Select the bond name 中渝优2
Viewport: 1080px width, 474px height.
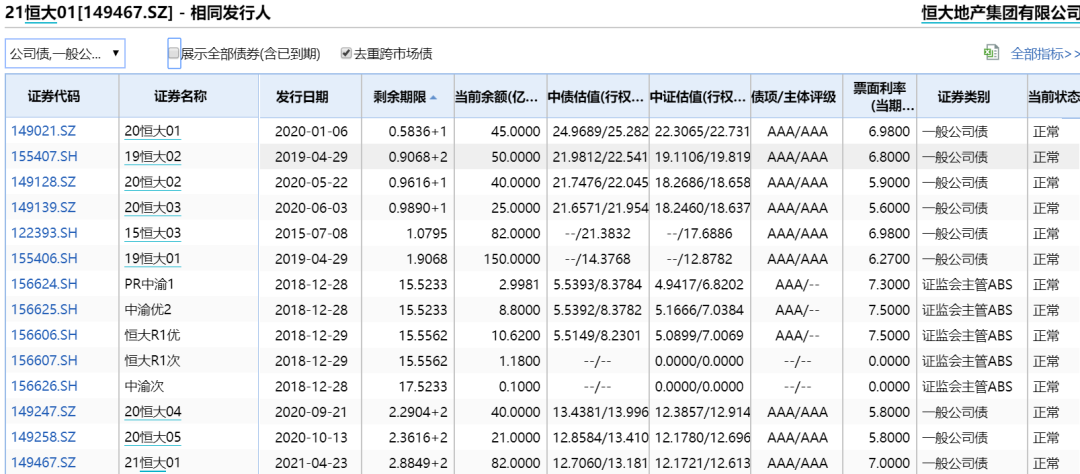click(147, 310)
